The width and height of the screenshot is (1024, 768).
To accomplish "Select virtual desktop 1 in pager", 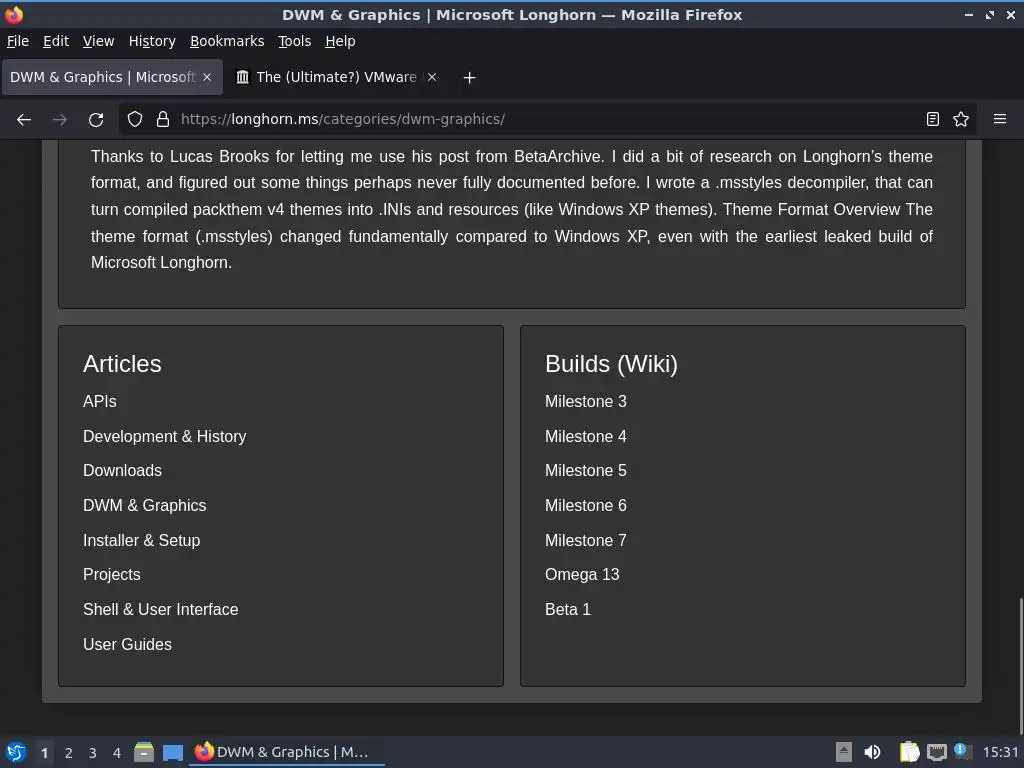I will click(x=44, y=753).
